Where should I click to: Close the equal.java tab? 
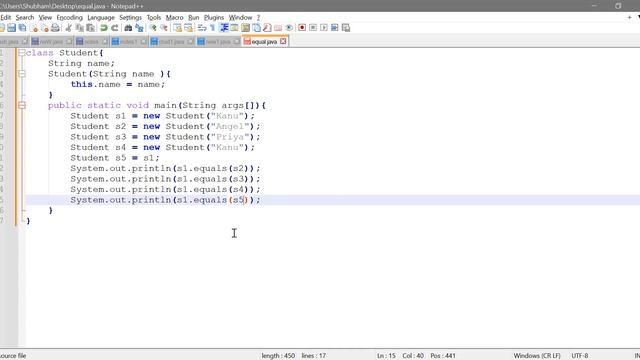pos(283,42)
